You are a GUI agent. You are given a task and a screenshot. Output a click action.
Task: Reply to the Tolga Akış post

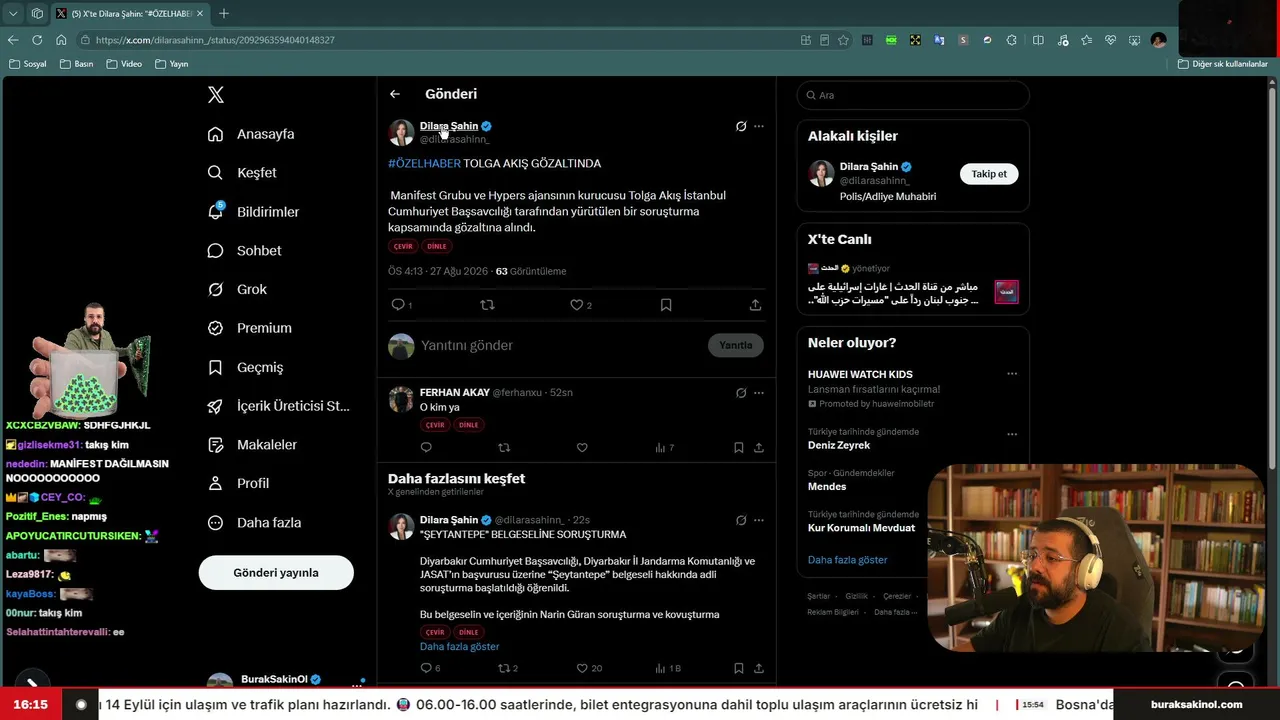(399, 305)
